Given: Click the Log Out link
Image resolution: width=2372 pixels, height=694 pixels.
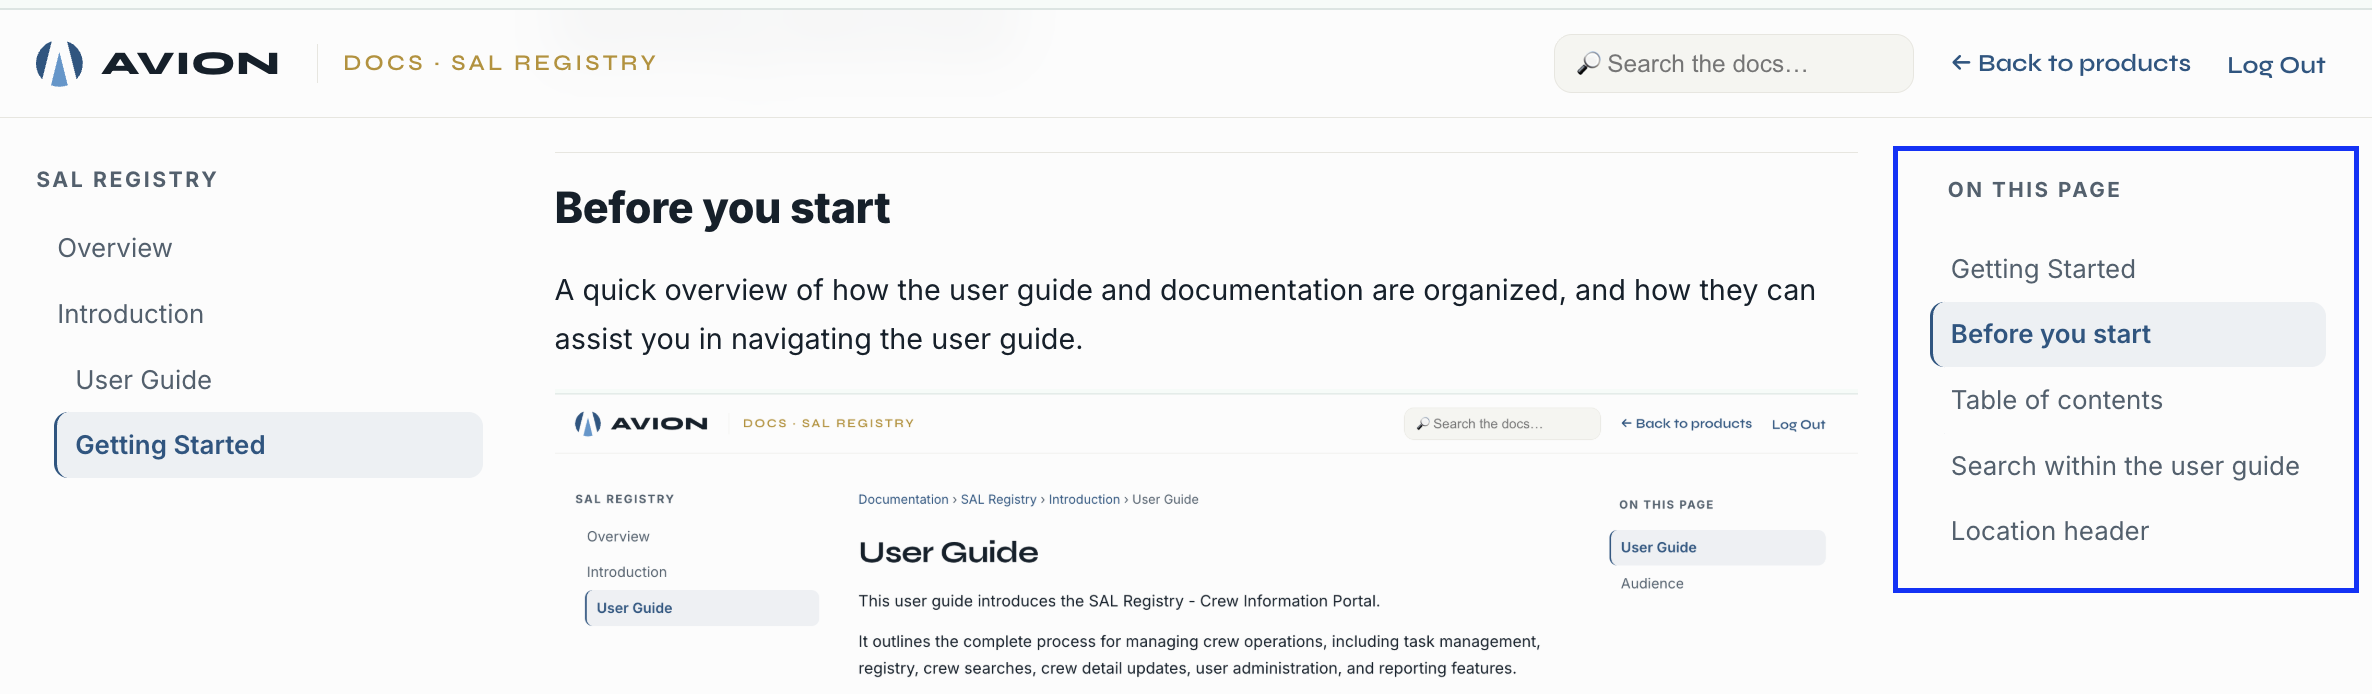Looking at the screenshot, I should (2276, 65).
